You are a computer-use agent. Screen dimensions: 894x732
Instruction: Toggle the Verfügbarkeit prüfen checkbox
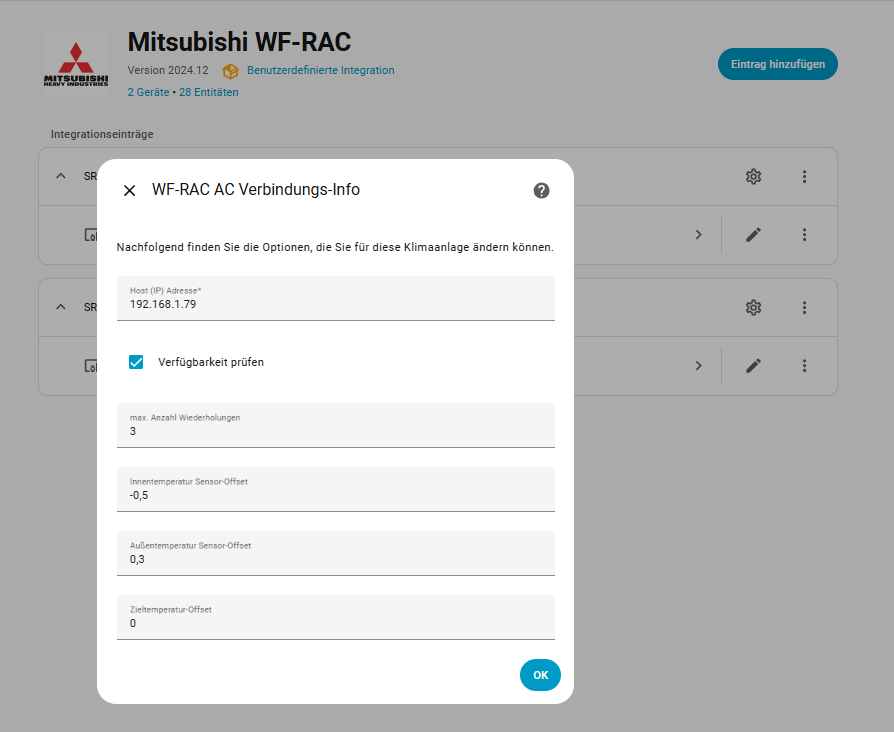pyautogui.click(x=137, y=362)
